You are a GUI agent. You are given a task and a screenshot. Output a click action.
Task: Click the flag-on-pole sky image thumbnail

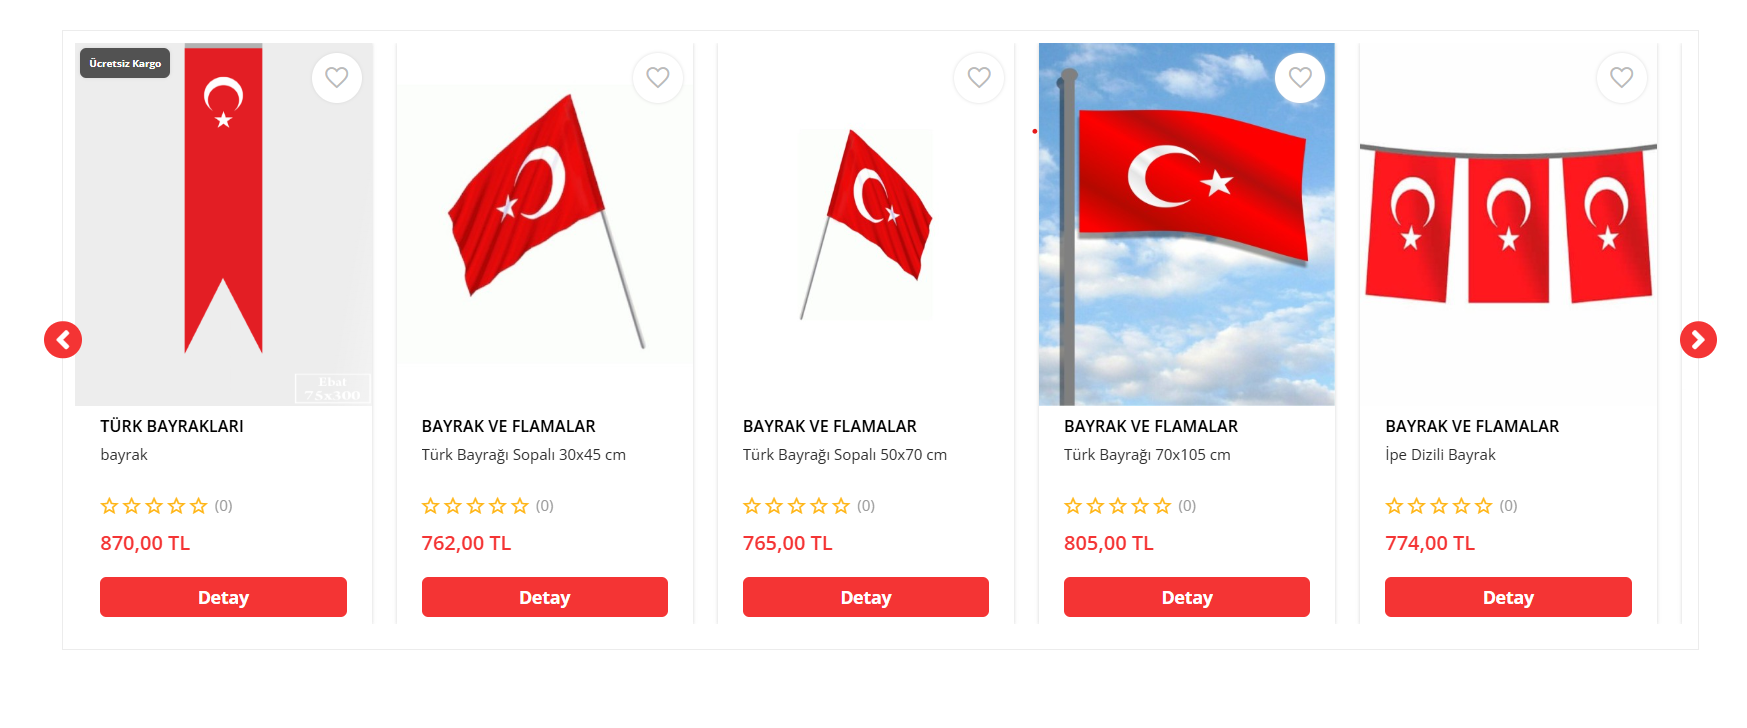pos(1186,225)
